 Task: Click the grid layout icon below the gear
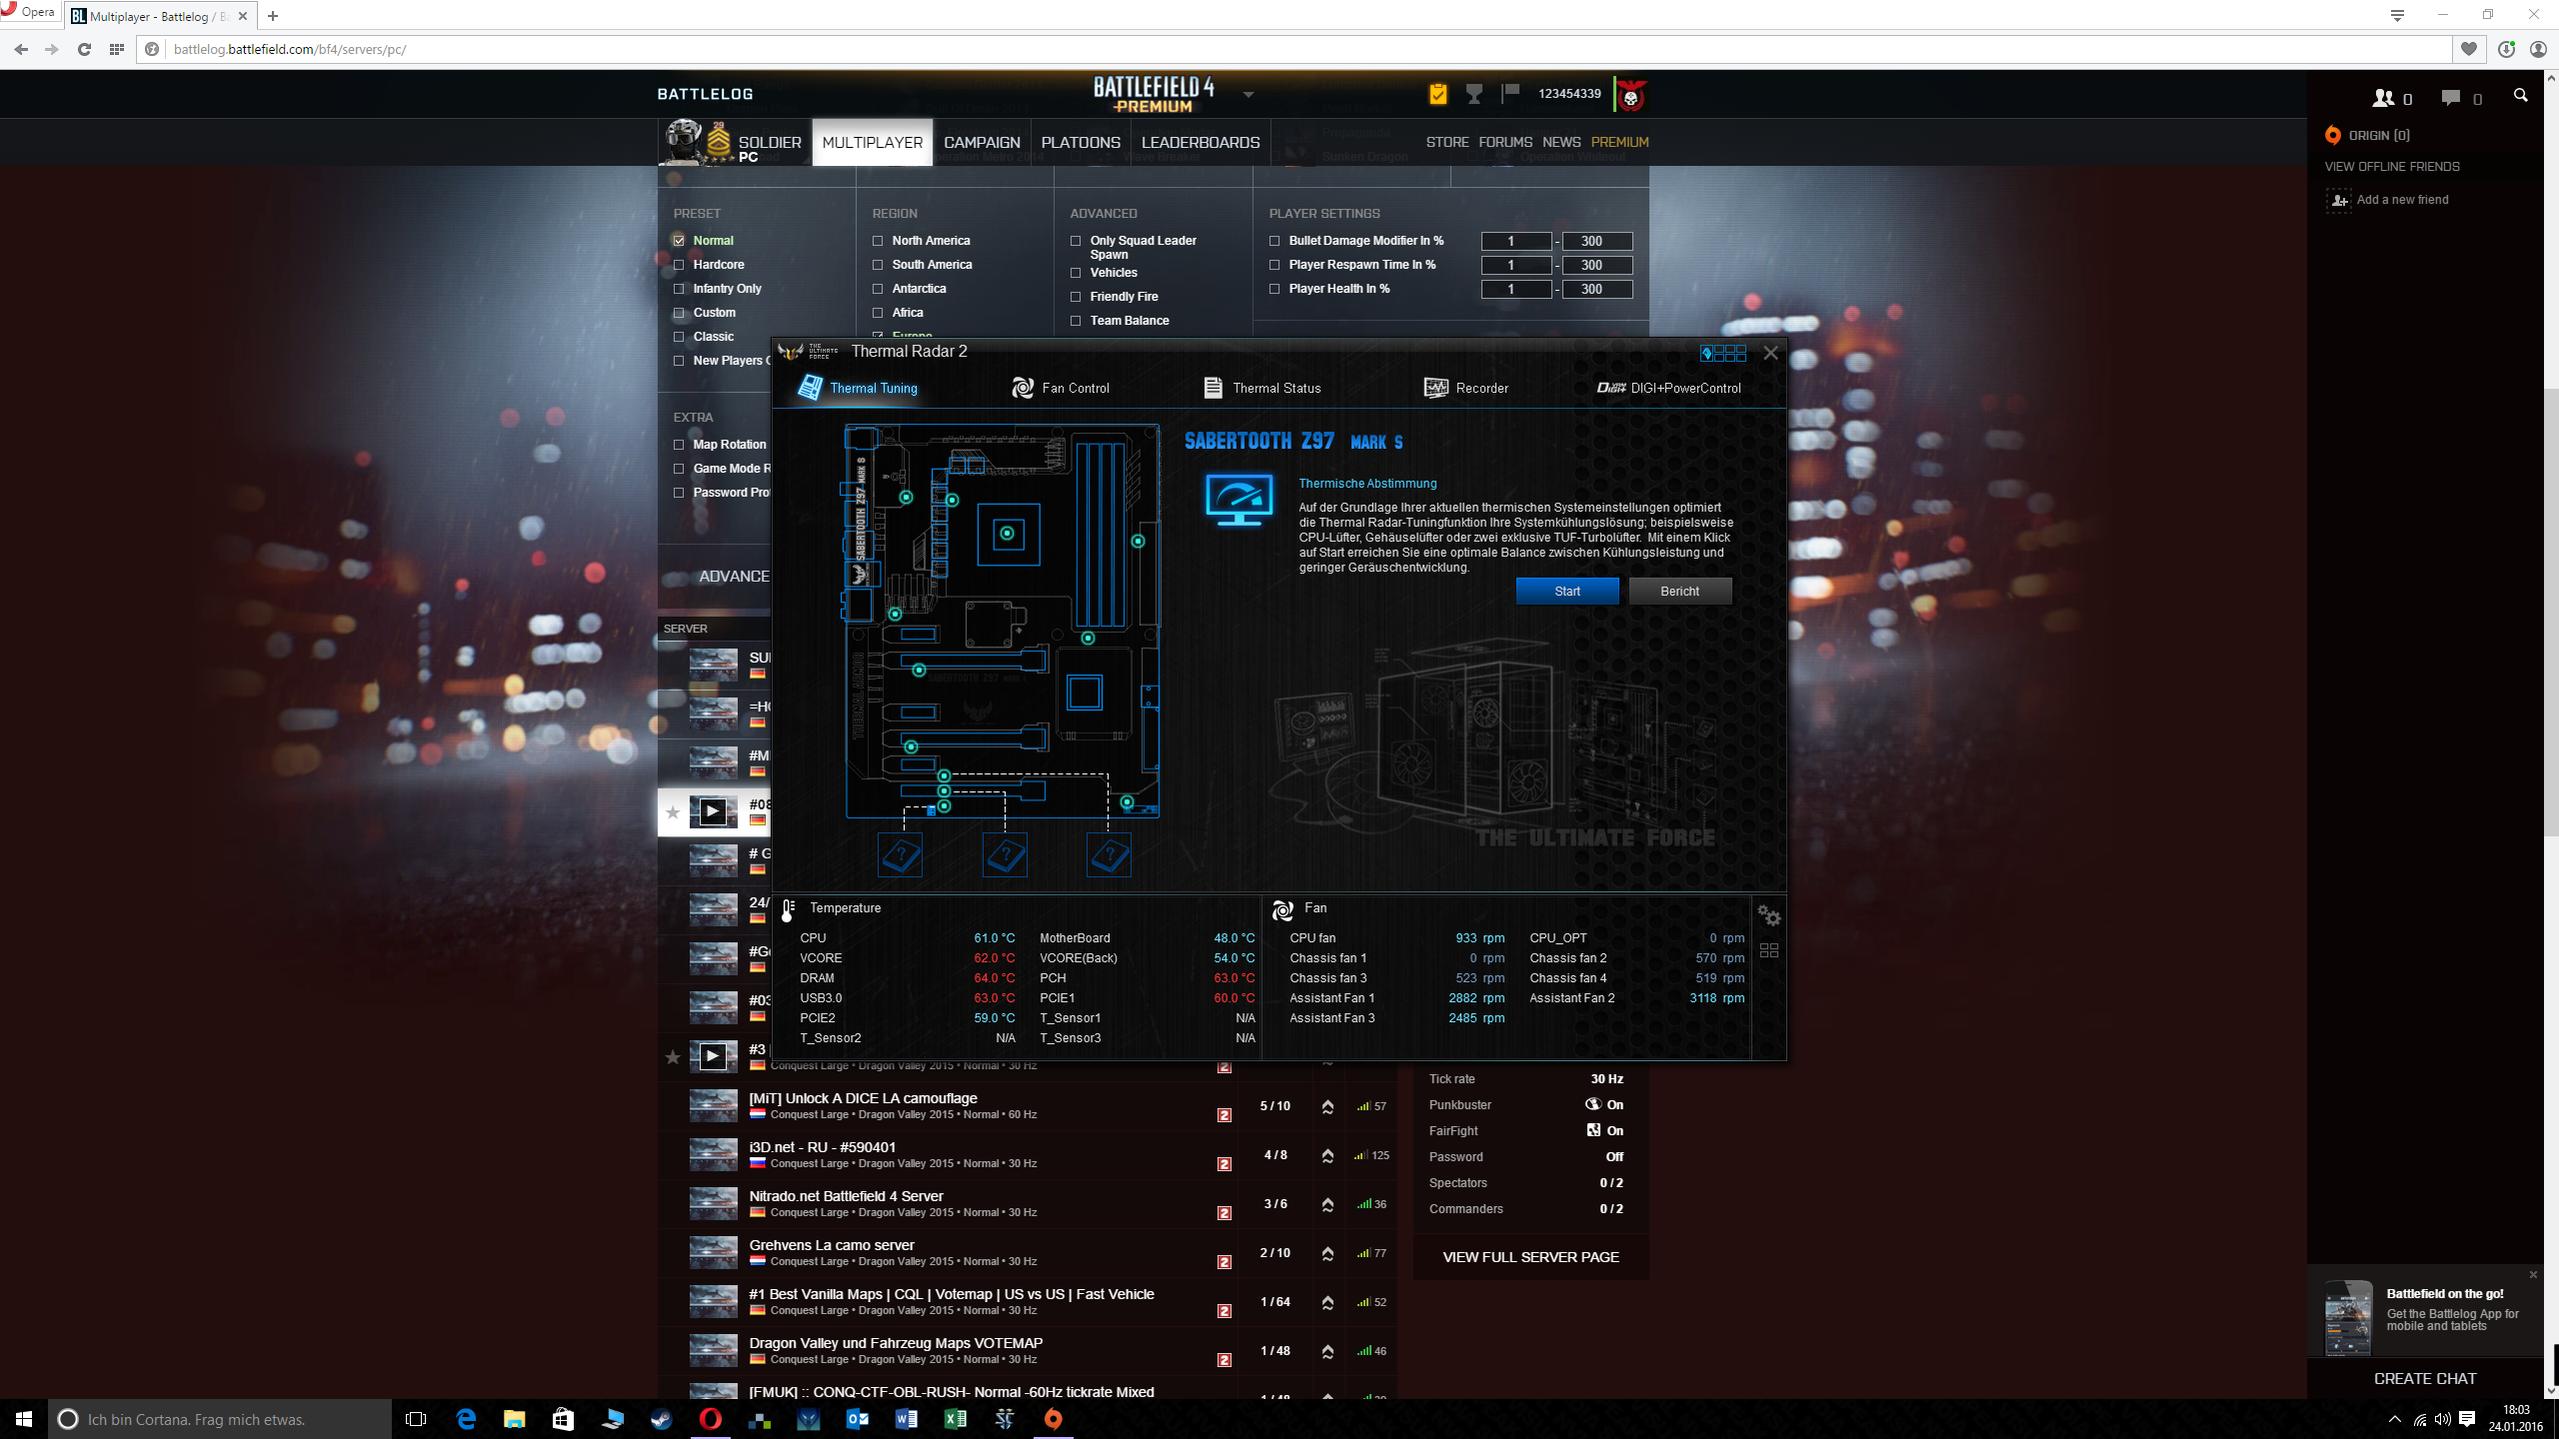tap(1768, 950)
